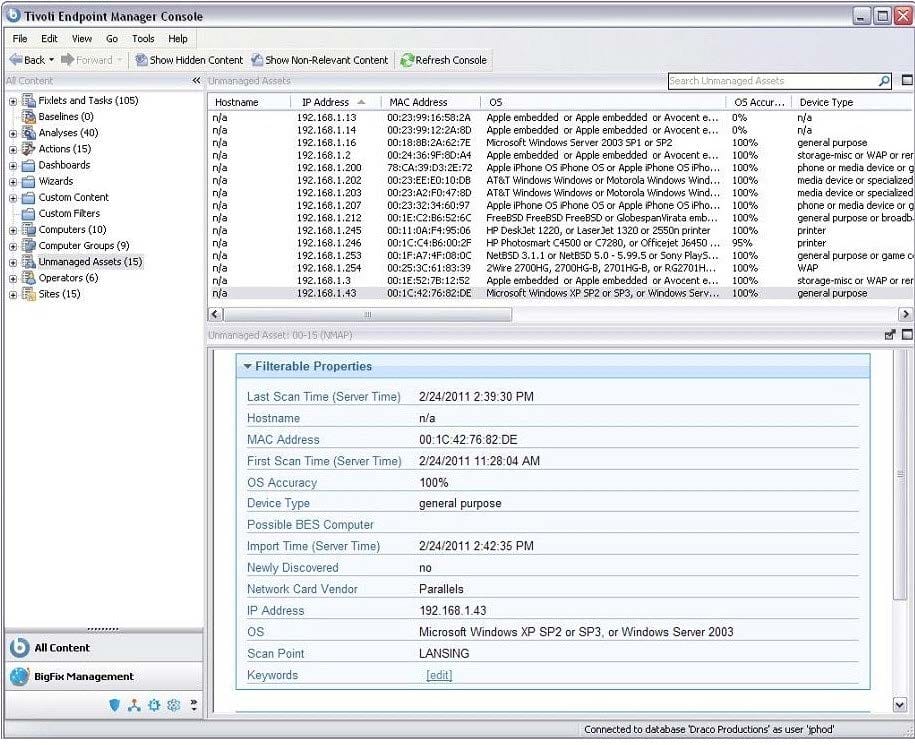Open the Edit menu
Viewport: 915px width, 745px height.
(49, 39)
